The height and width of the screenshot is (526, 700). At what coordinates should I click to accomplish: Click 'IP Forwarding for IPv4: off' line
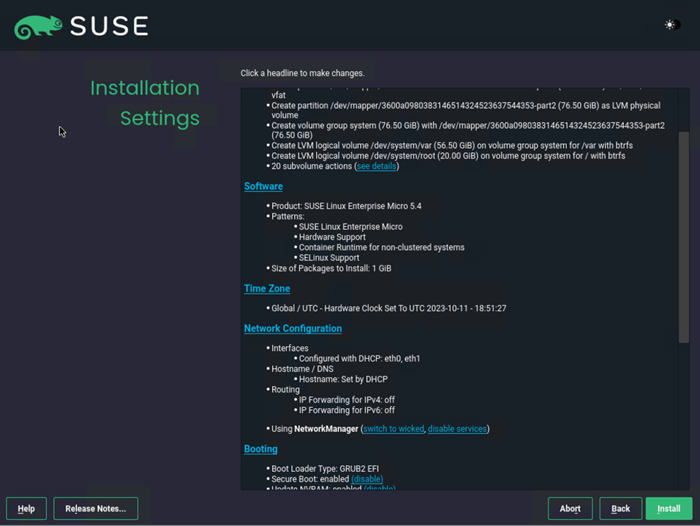coord(347,400)
